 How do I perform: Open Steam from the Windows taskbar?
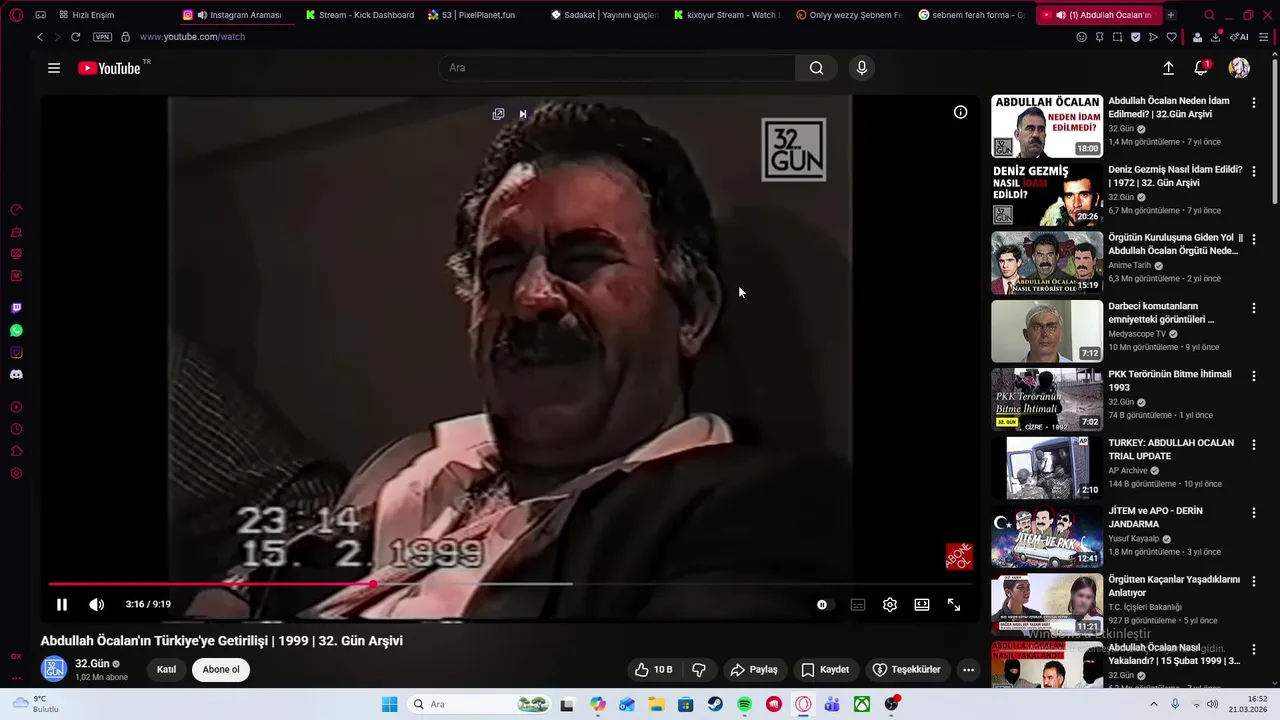point(715,704)
